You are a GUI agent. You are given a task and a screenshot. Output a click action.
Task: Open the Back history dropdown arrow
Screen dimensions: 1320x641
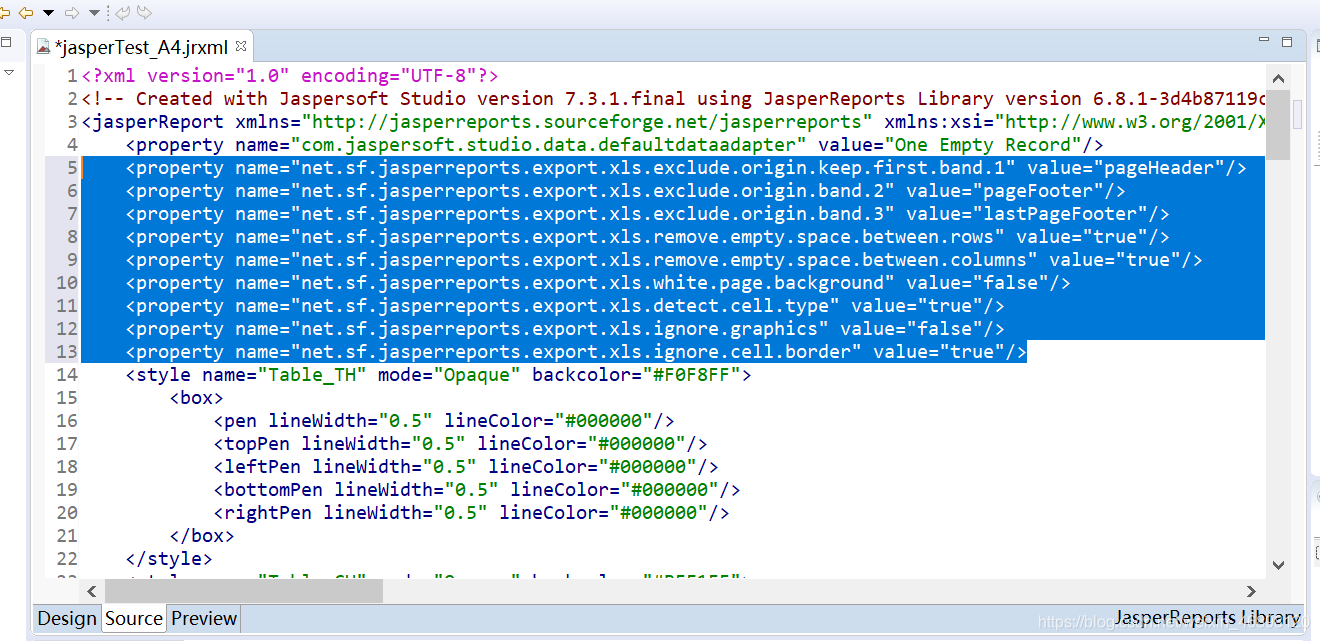[47, 13]
